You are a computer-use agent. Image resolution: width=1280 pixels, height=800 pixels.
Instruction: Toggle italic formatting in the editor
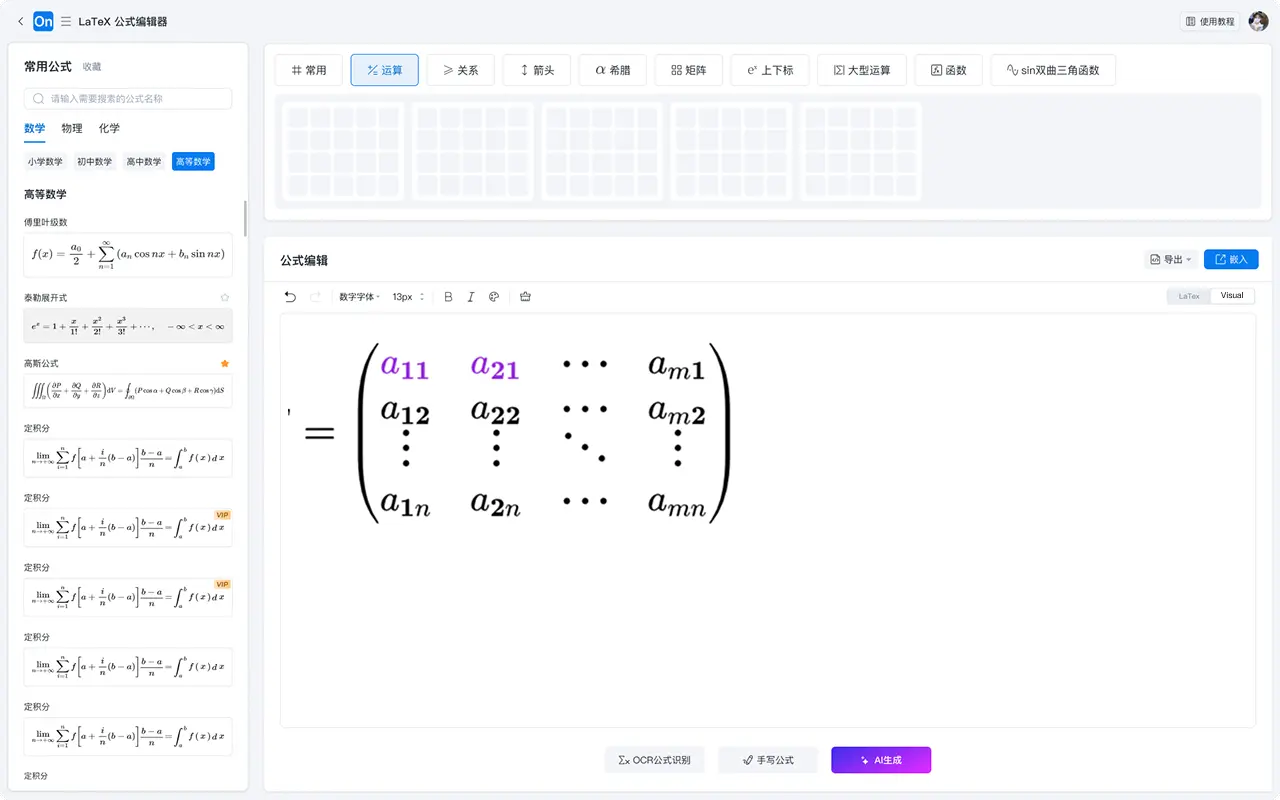[x=471, y=296]
